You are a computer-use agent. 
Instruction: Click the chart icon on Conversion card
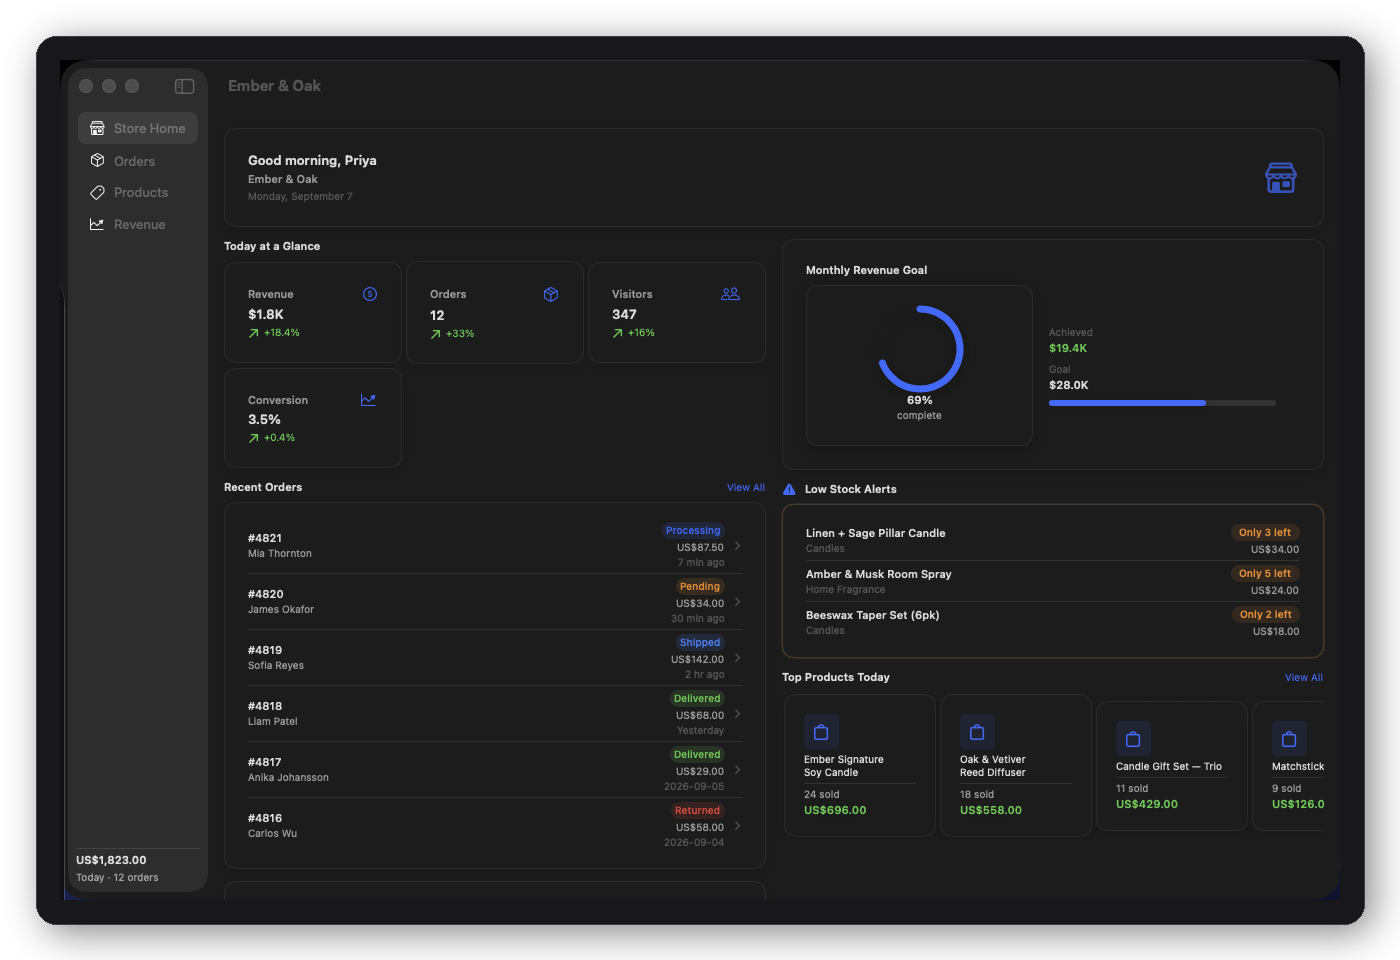(x=368, y=400)
